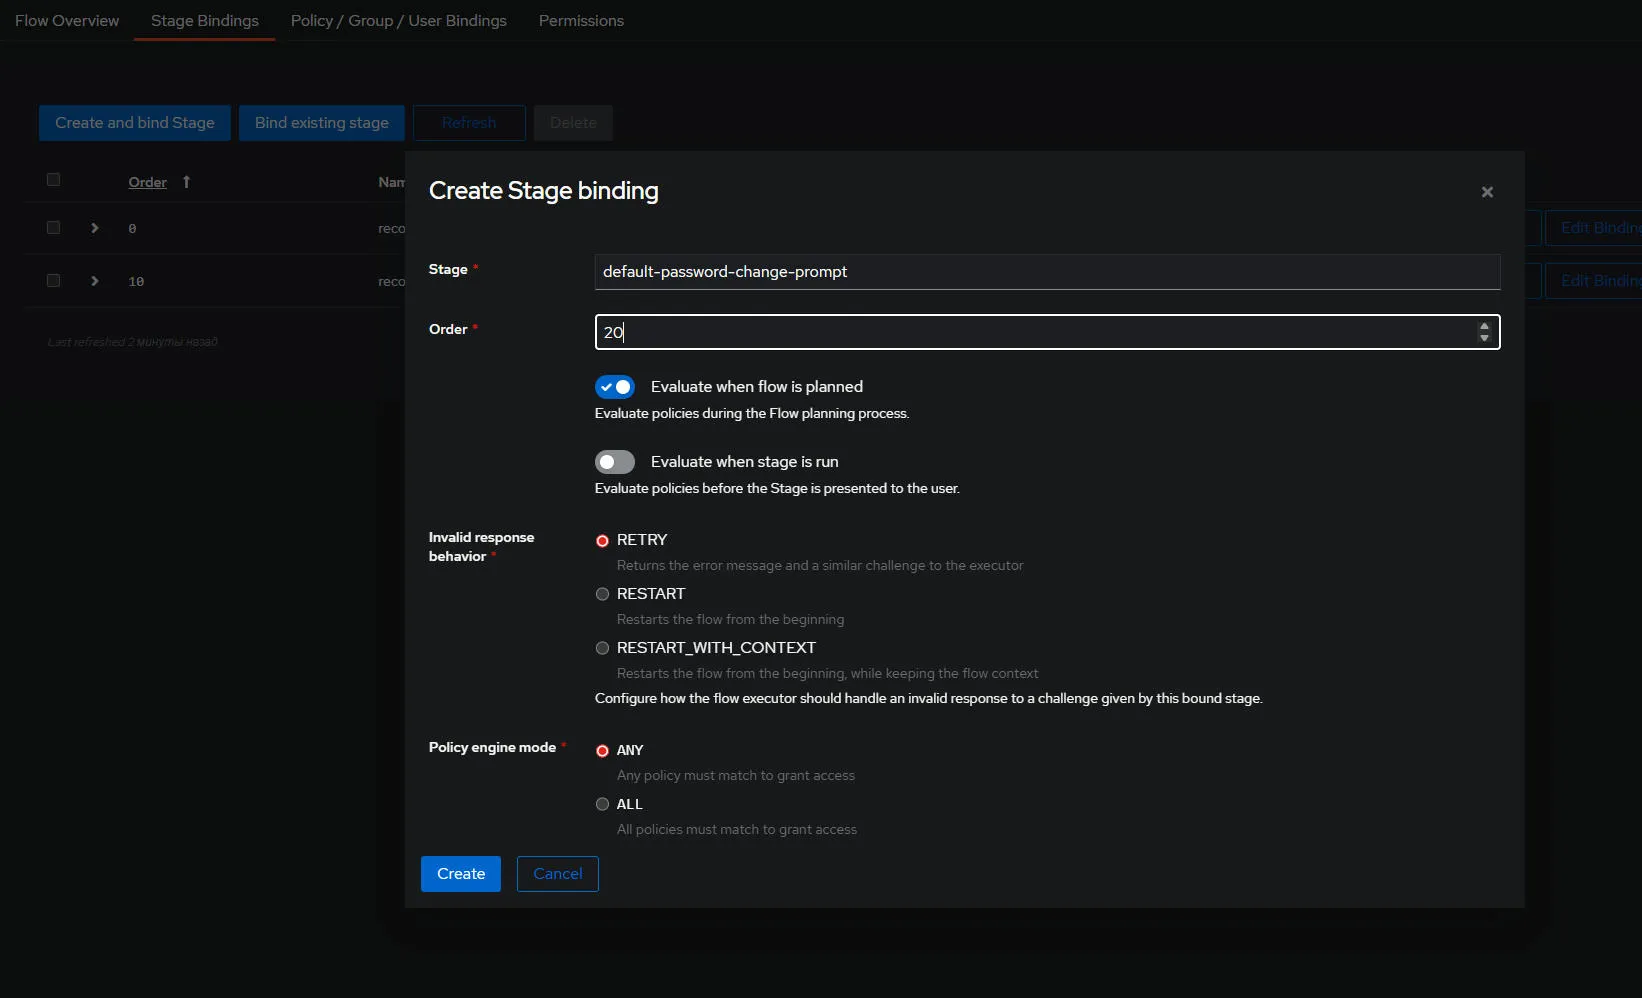Choose the ALL policy engine mode
The image size is (1642, 998).
coord(602,804)
